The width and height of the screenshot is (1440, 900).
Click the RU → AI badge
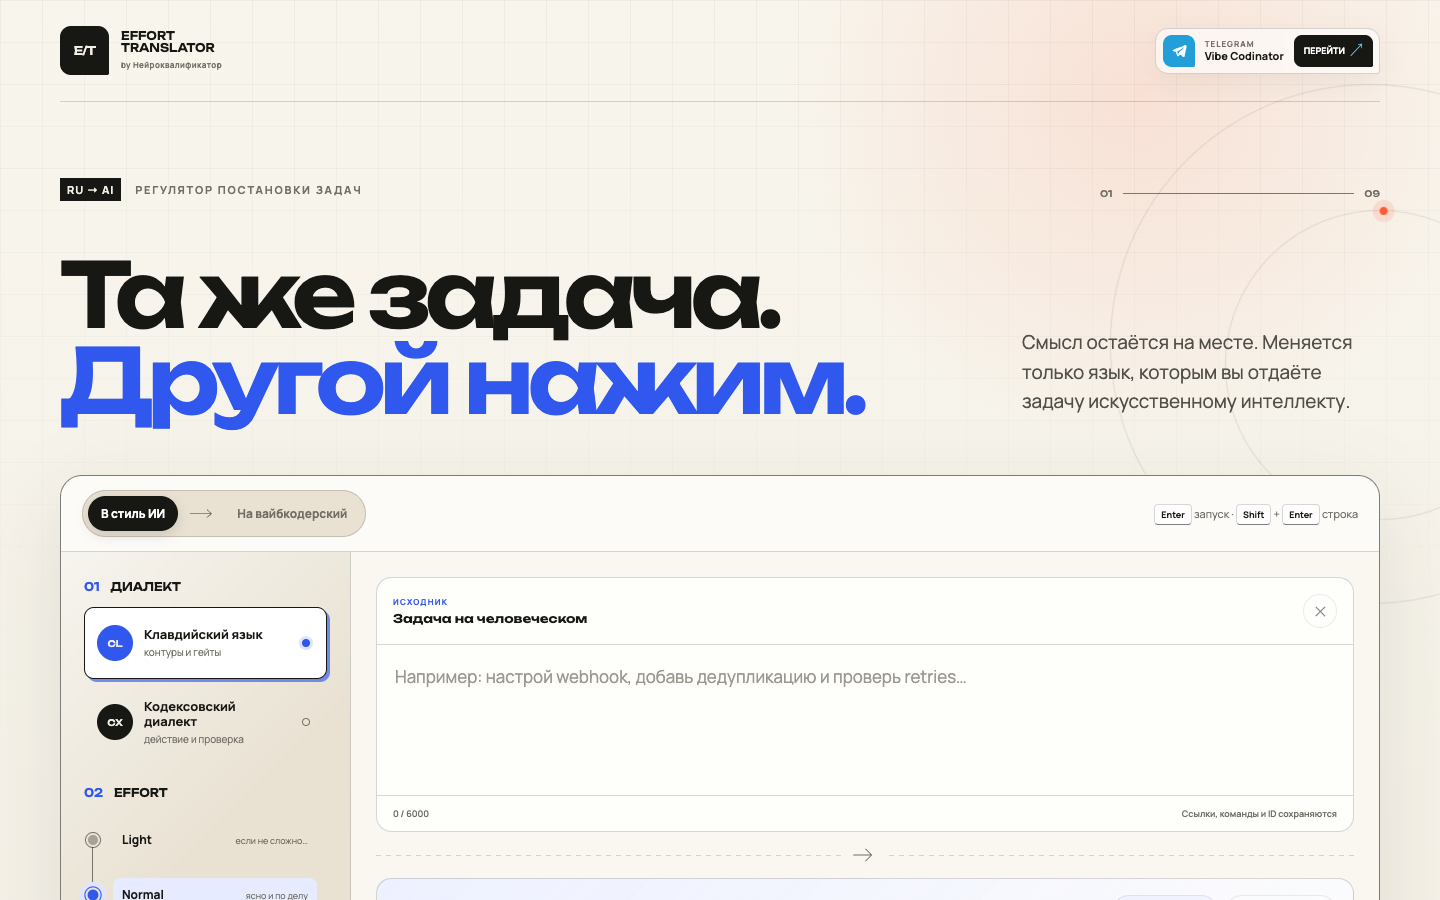tap(90, 190)
